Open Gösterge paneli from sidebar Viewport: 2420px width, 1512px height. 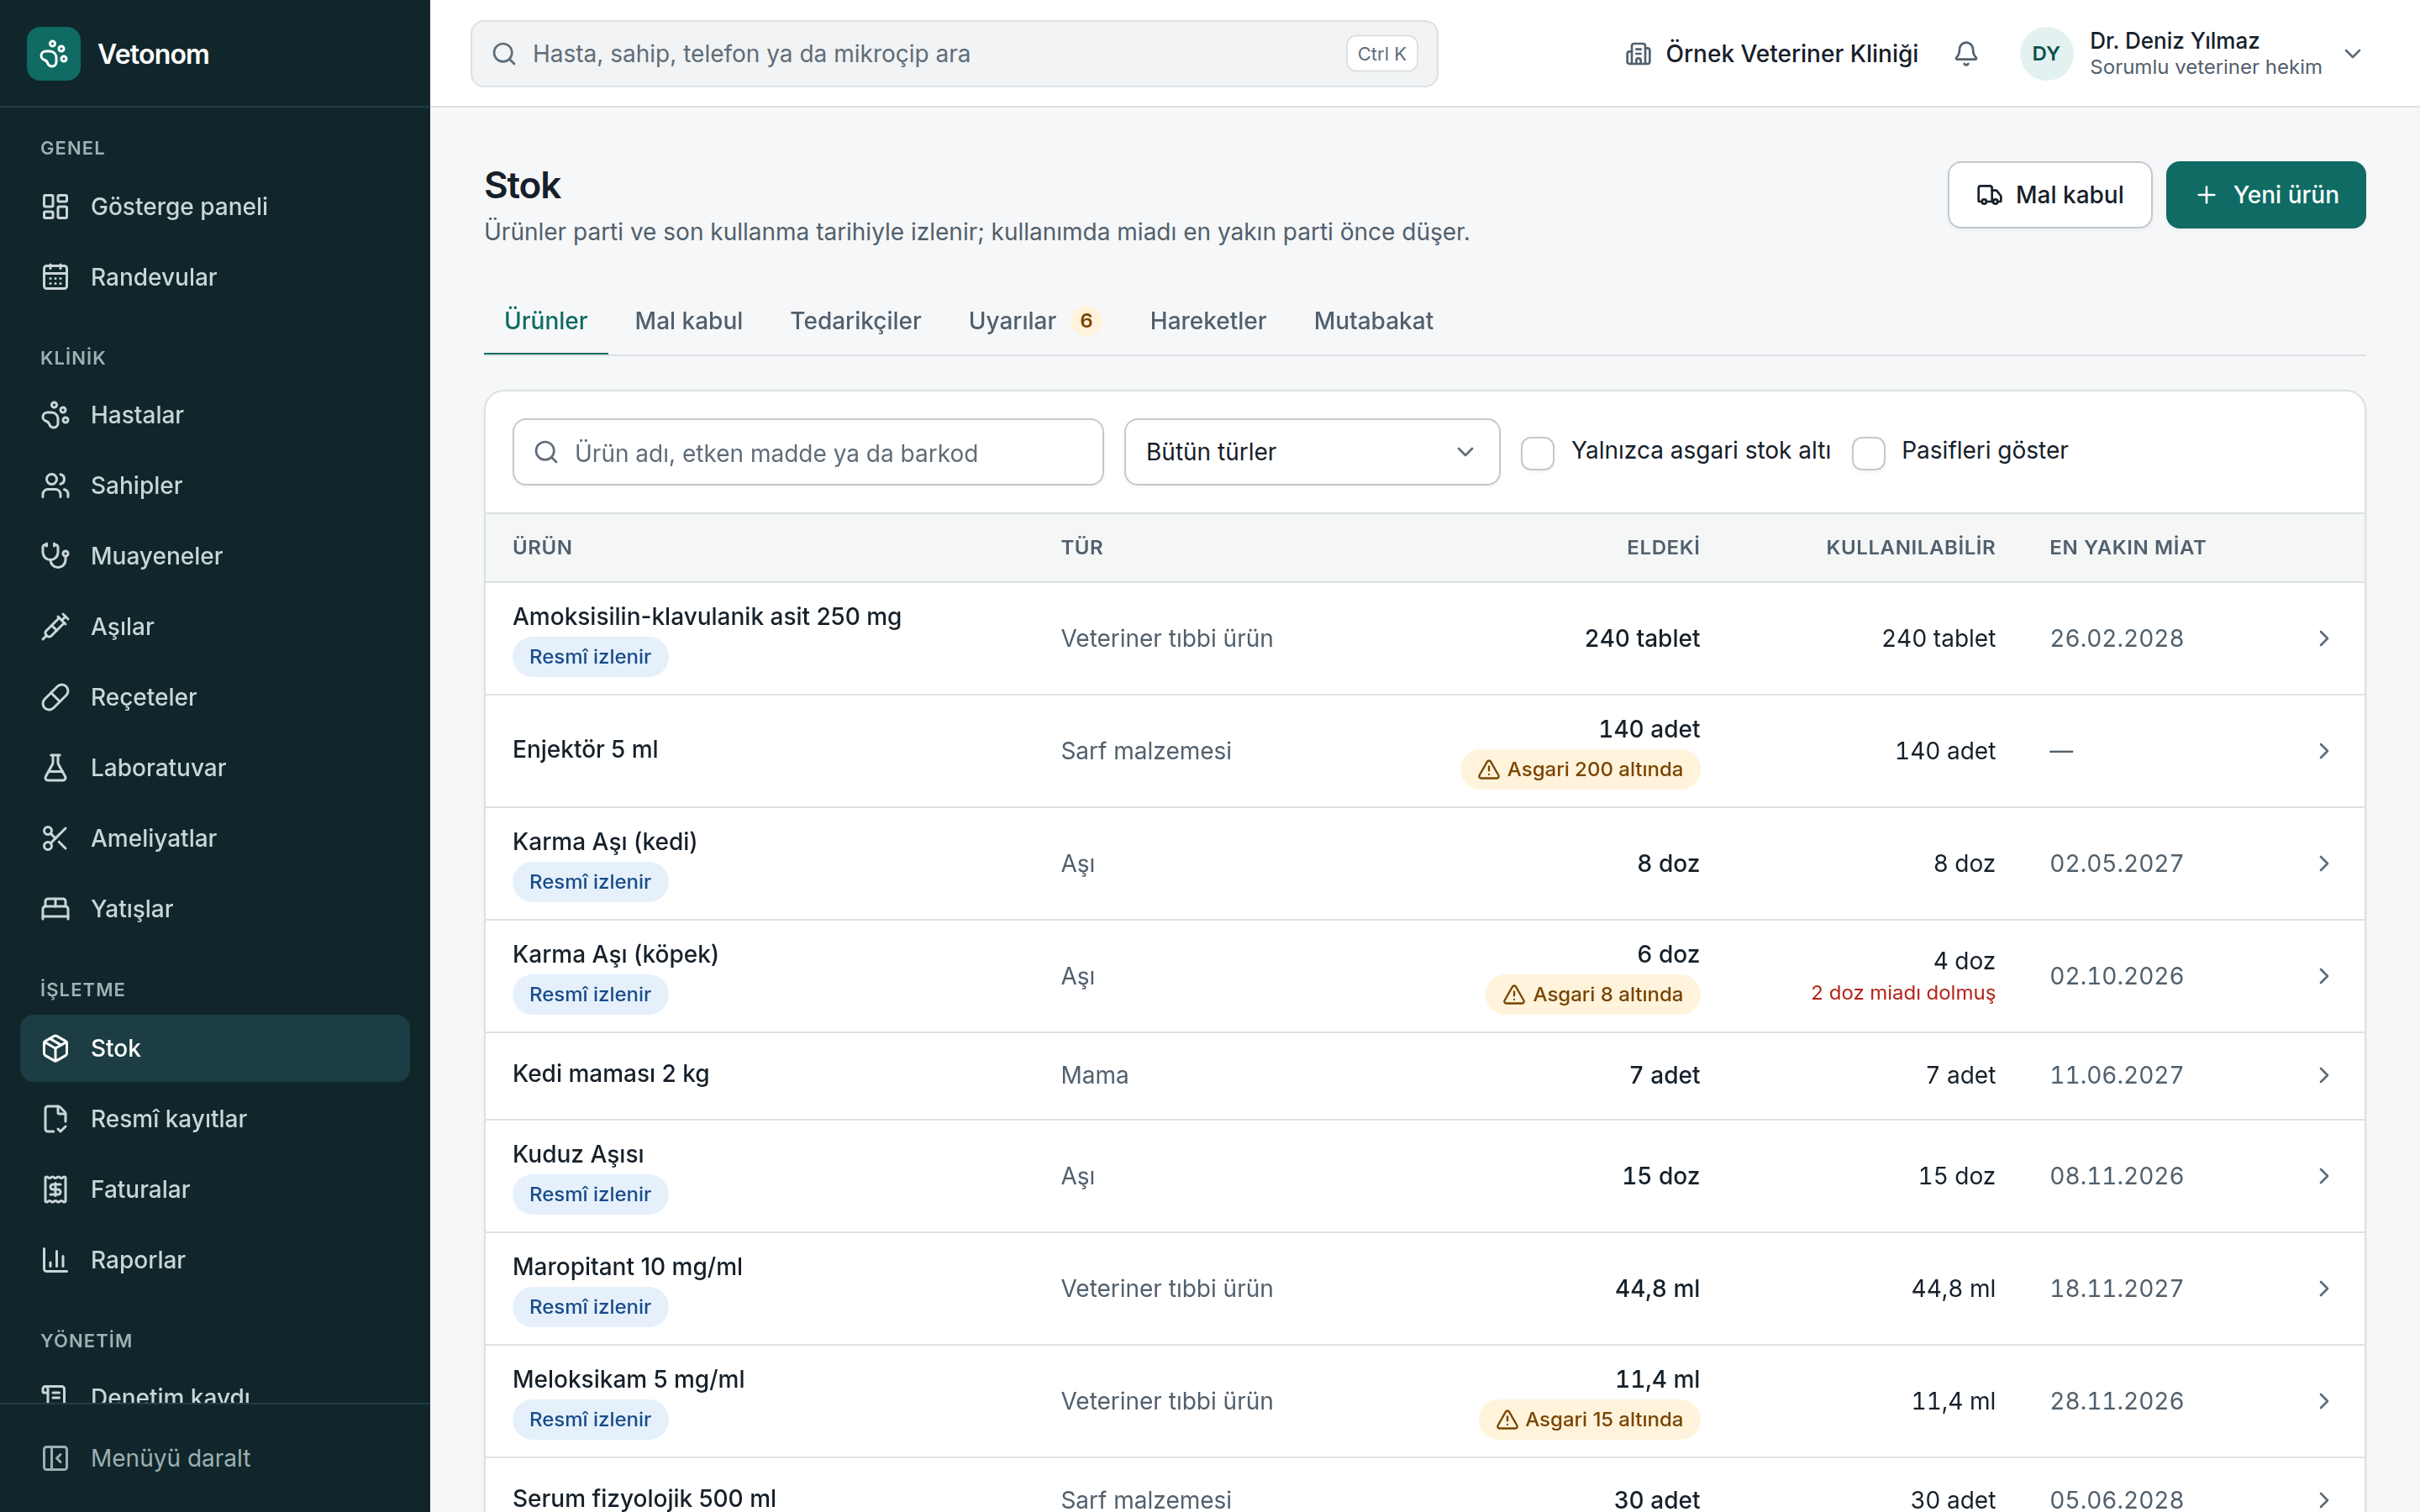tap(215, 206)
